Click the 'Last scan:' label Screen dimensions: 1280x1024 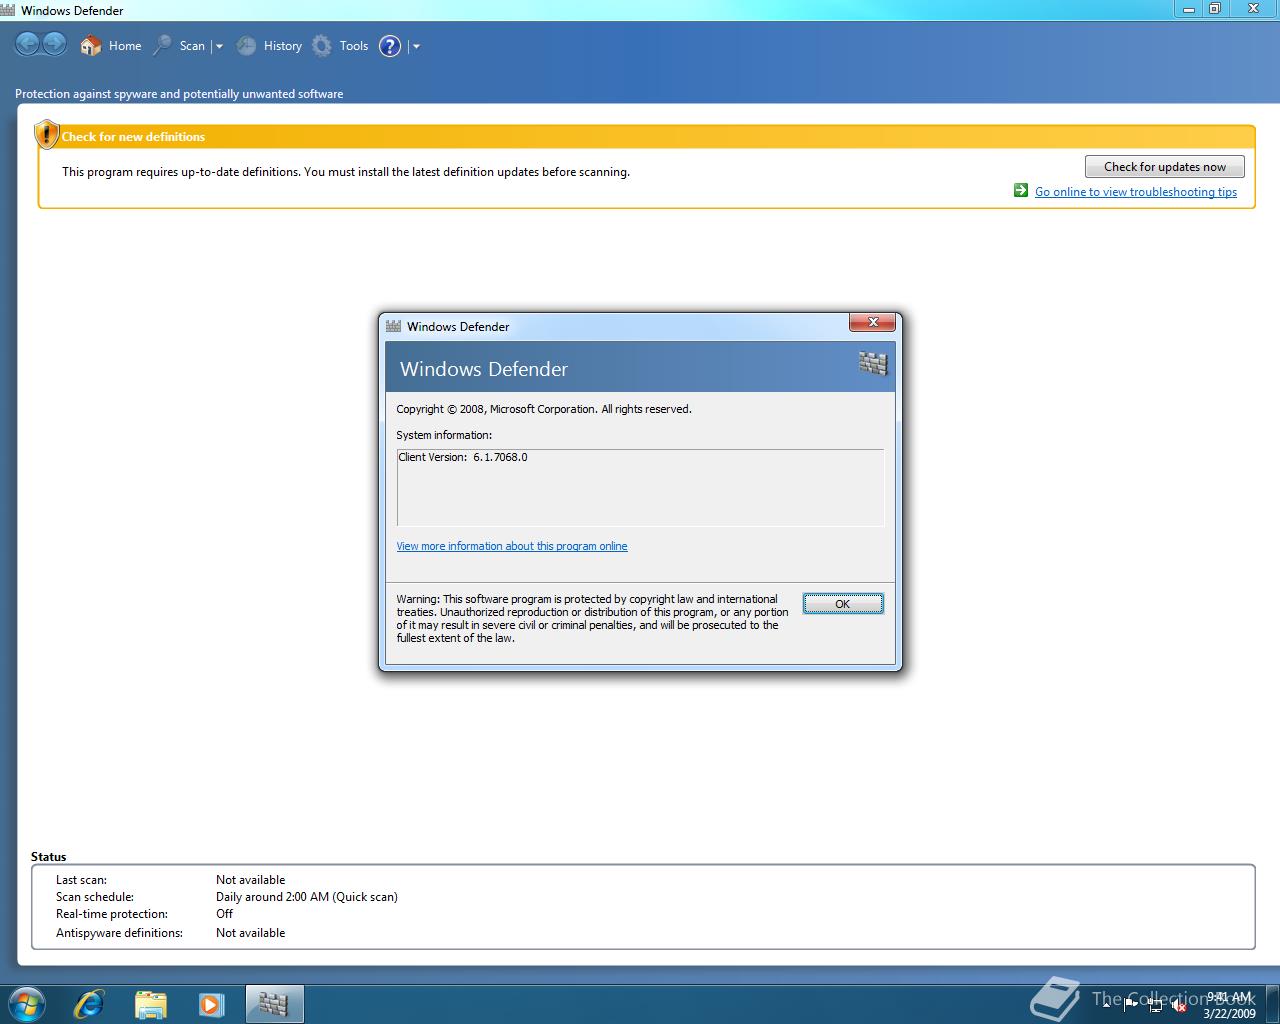tap(81, 880)
